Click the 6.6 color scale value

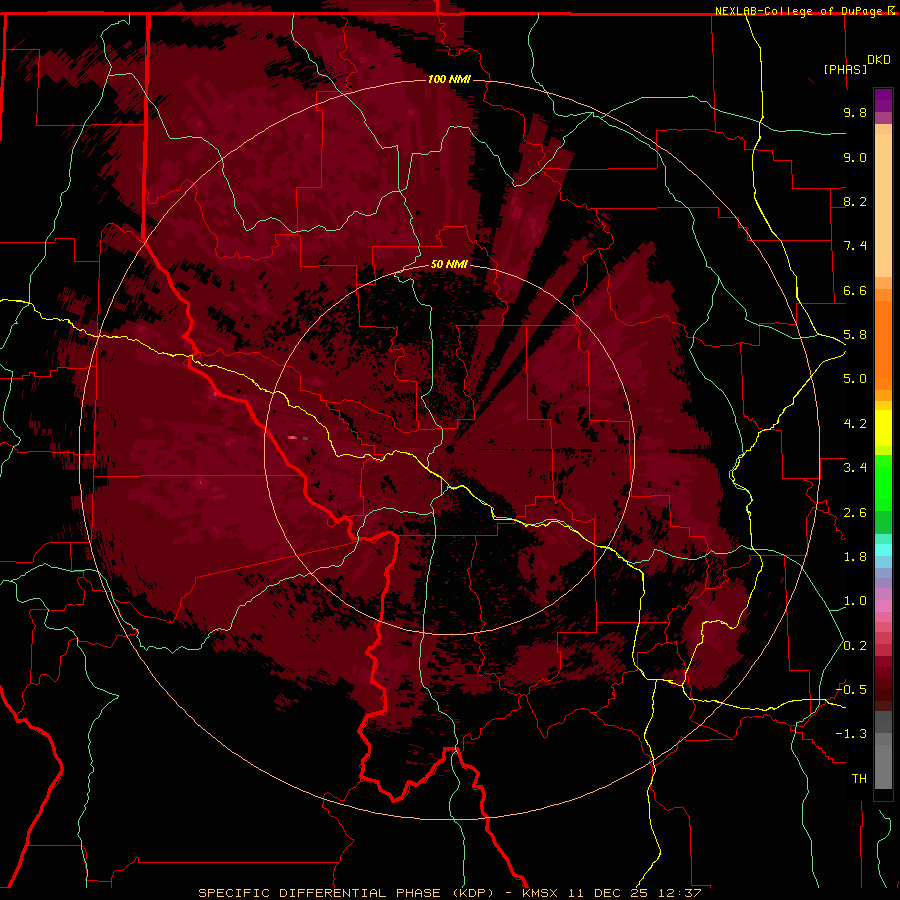pos(855,291)
